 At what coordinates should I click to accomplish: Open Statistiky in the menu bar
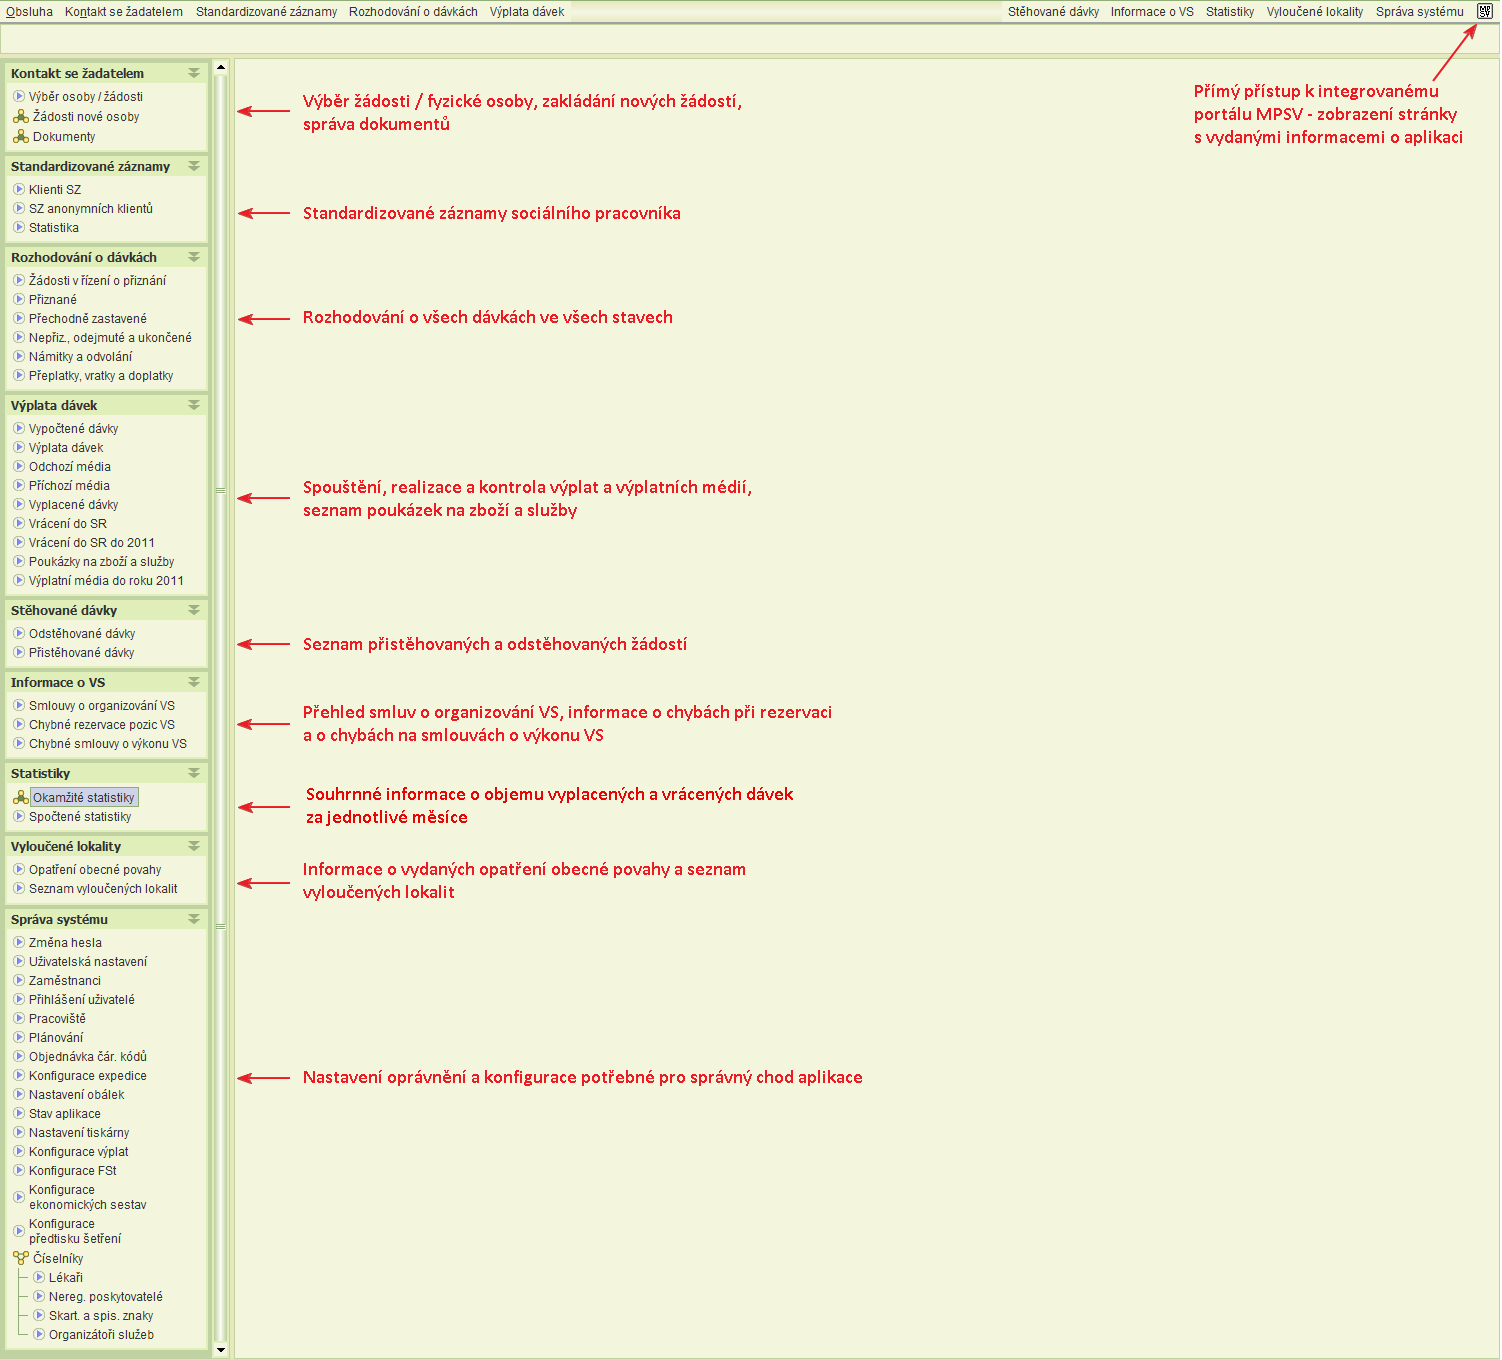tap(1230, 12)
